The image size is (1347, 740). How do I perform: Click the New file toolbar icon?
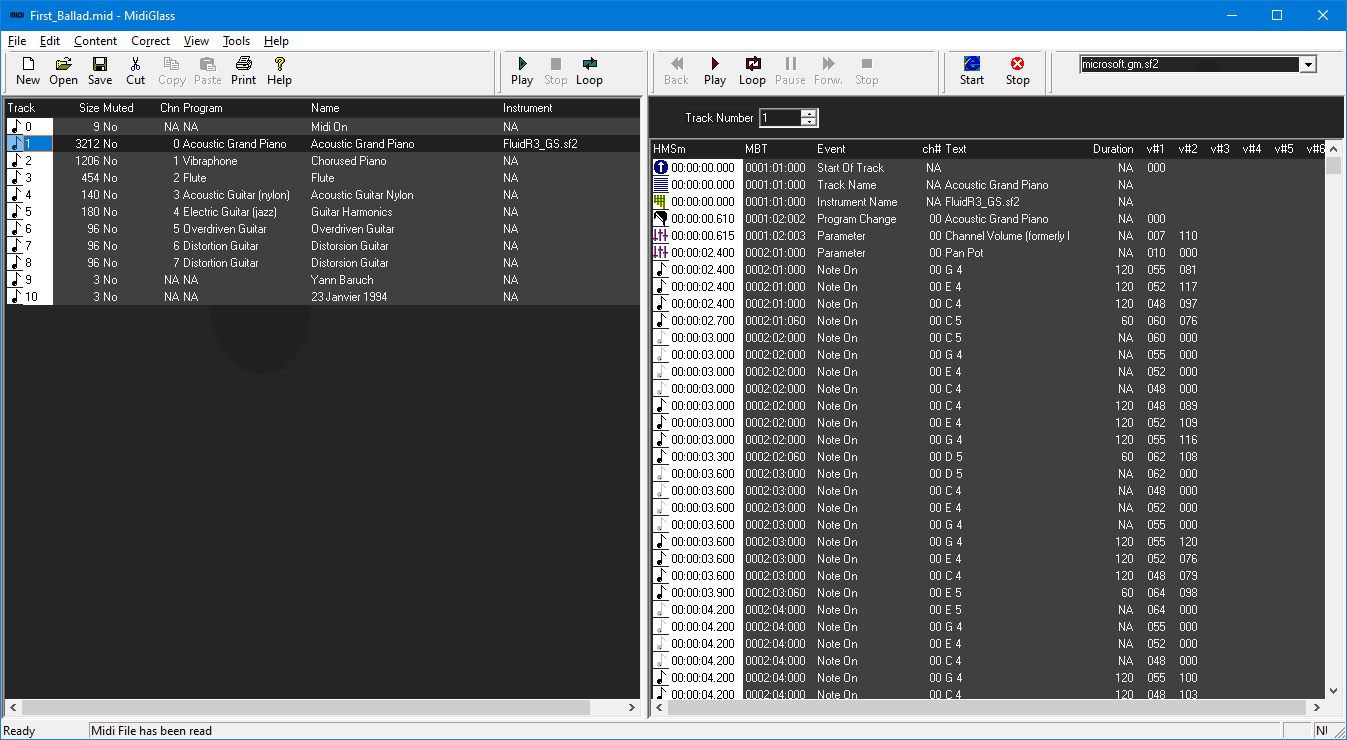coord(28,71)
